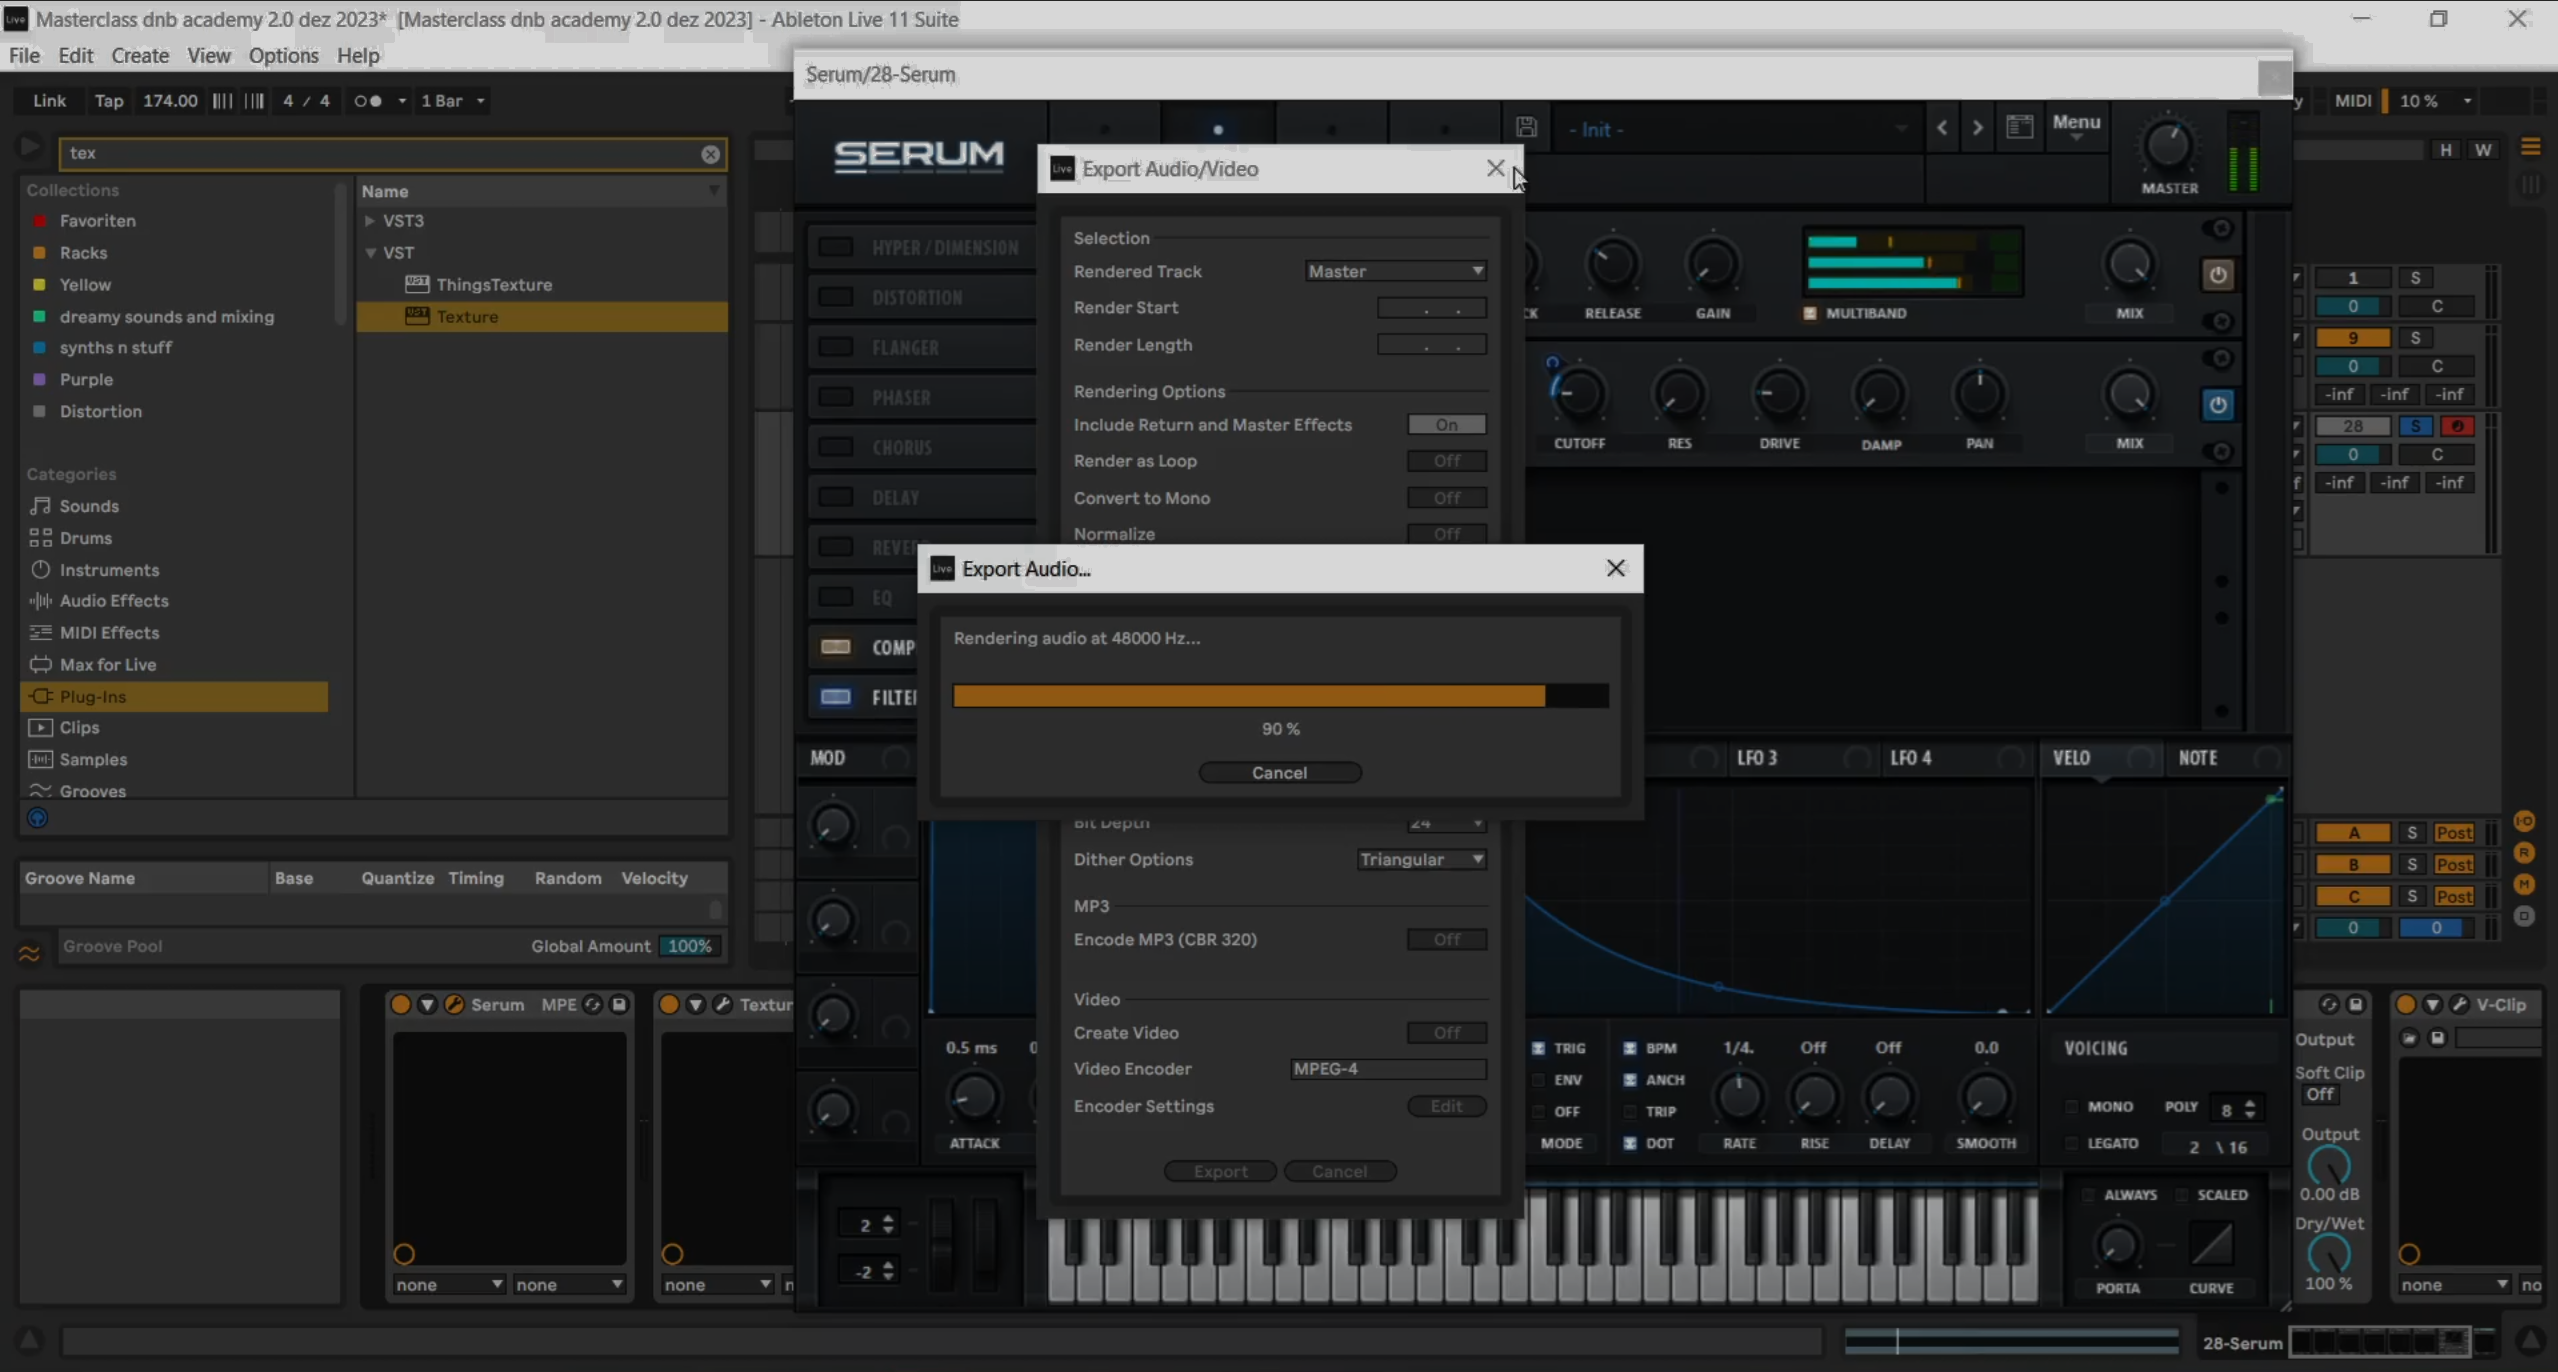This screenshot has height=1372, width=2558.
Task: Go to next Serum preset
Action: (1977, 128)
